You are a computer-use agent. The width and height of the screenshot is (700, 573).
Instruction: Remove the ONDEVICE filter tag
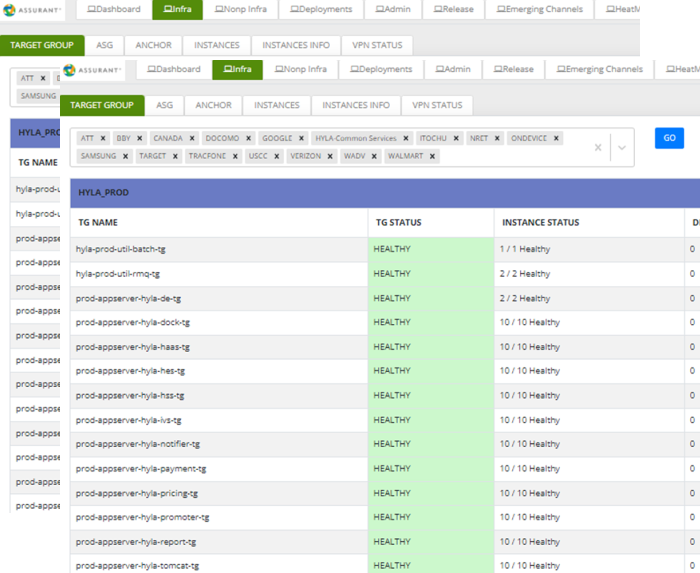tap(556, 138)
